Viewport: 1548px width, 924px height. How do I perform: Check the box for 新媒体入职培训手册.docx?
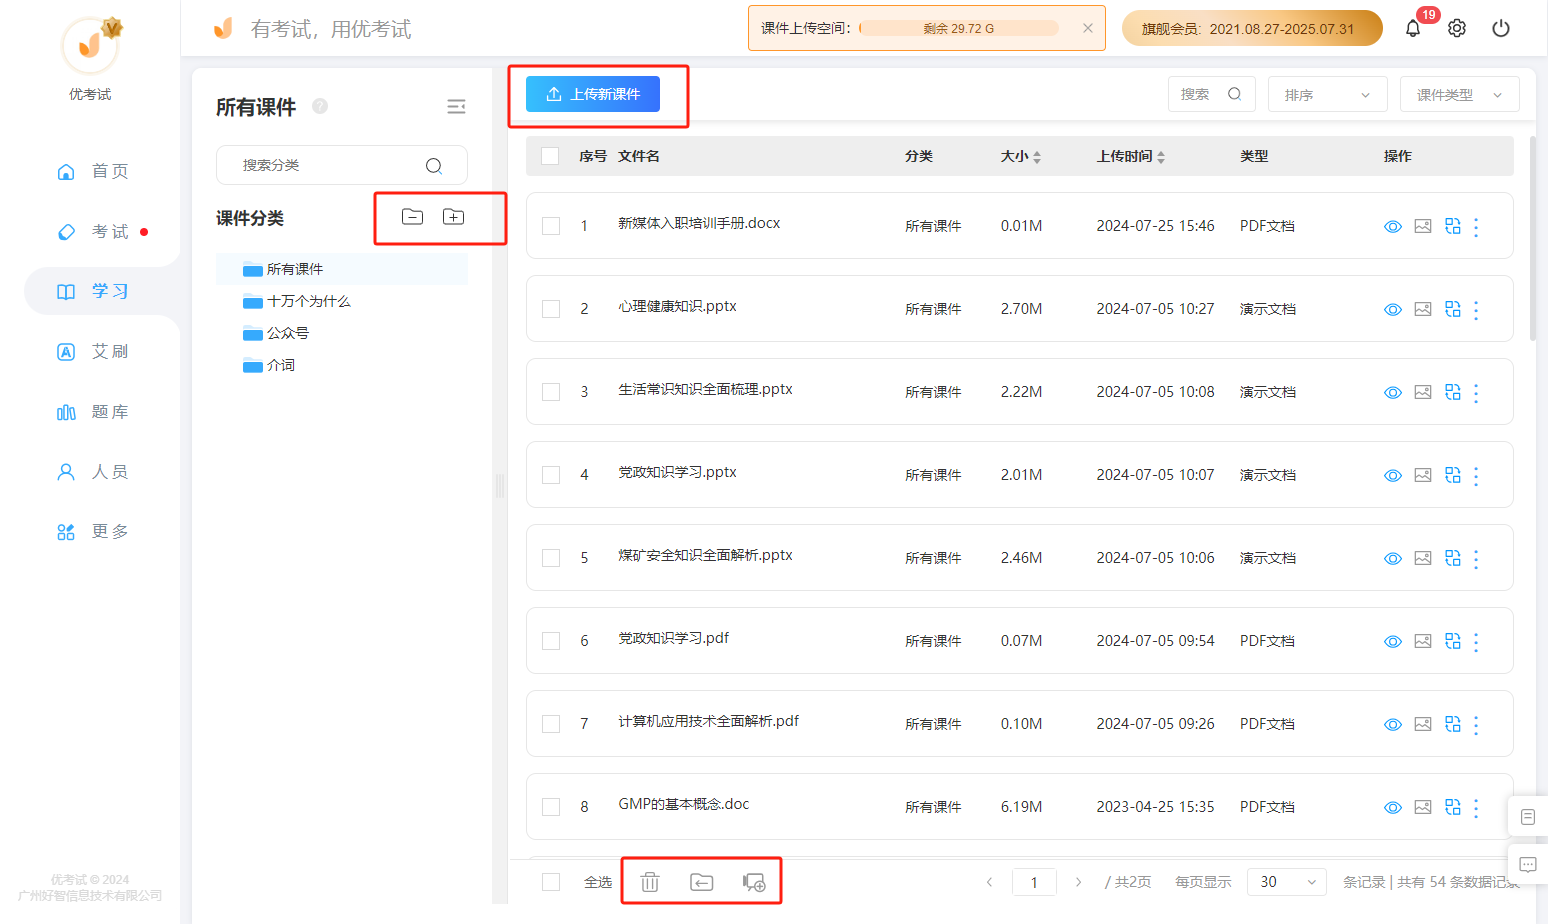(551, 226)
